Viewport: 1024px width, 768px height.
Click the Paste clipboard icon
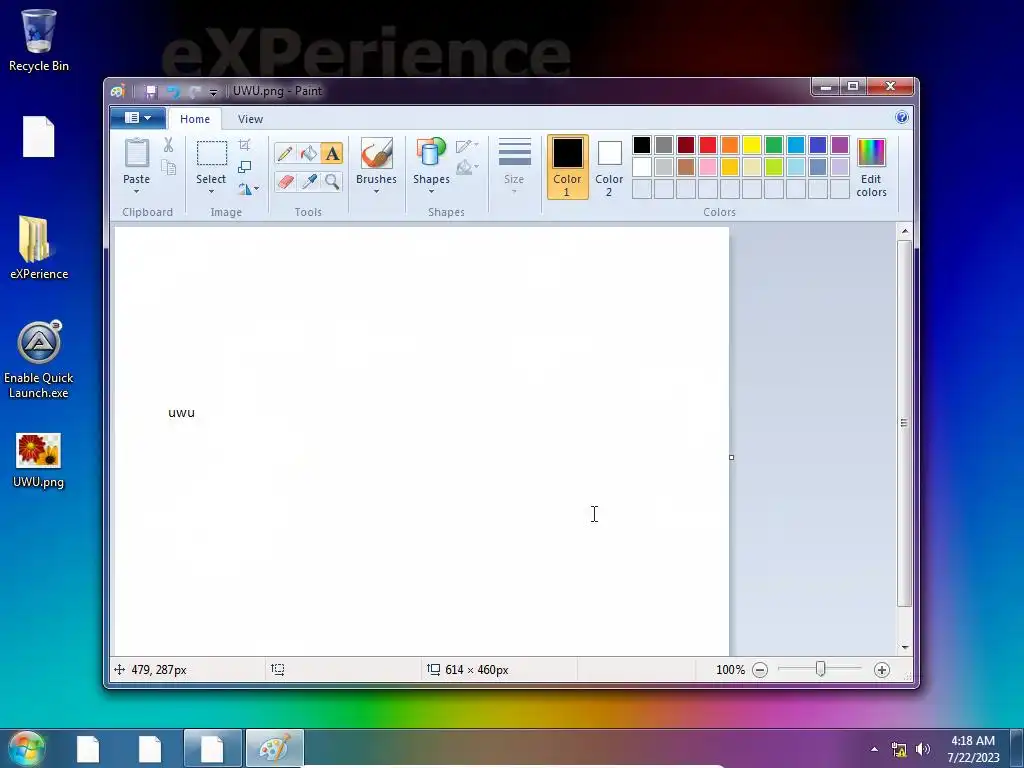(136, 152)
